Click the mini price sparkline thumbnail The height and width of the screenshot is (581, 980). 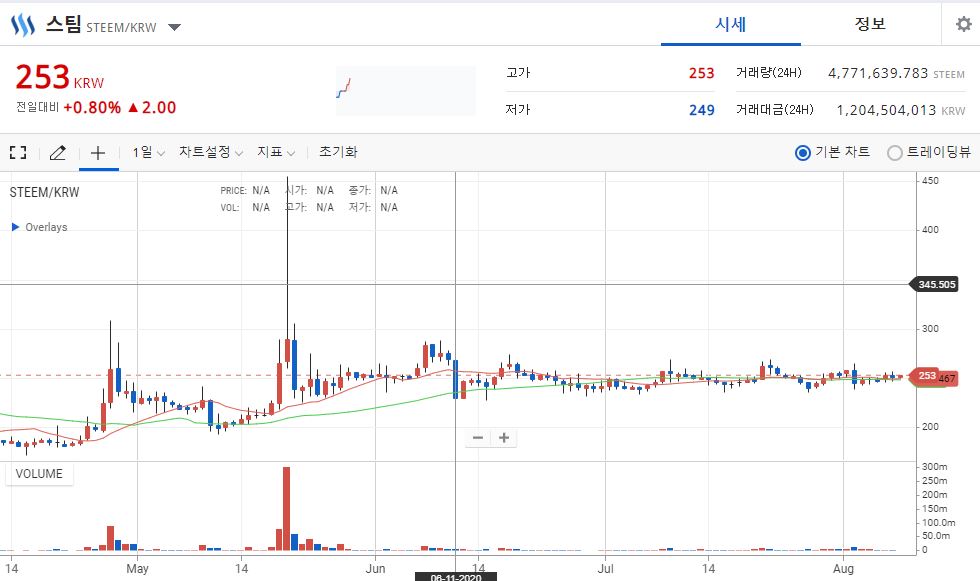click(406, 91)
